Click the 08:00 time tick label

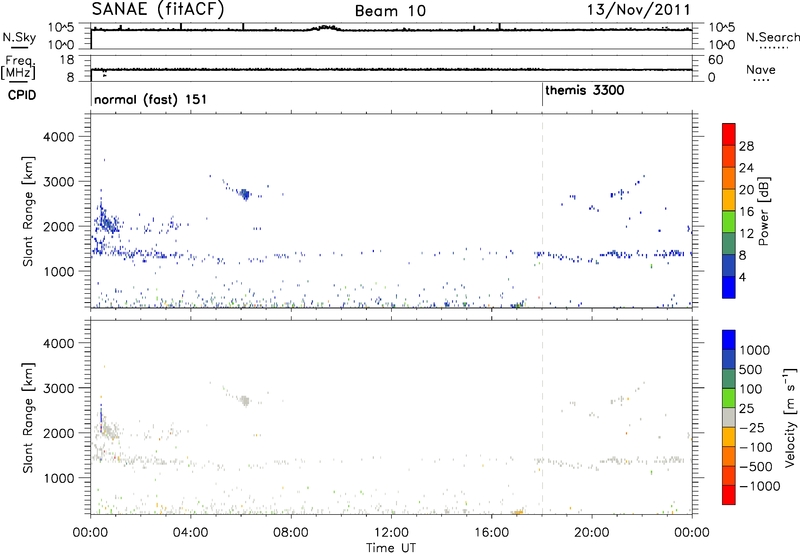(291, 533)
